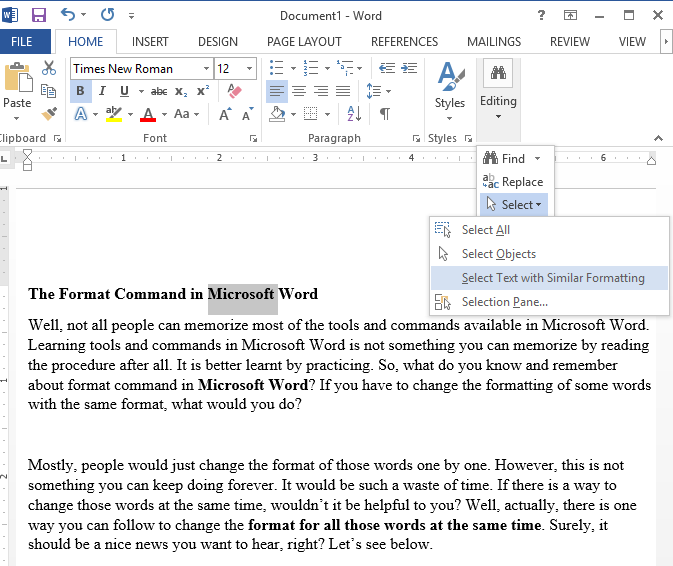
Task: Toggle Bold formatting
Action: point(80,91)
